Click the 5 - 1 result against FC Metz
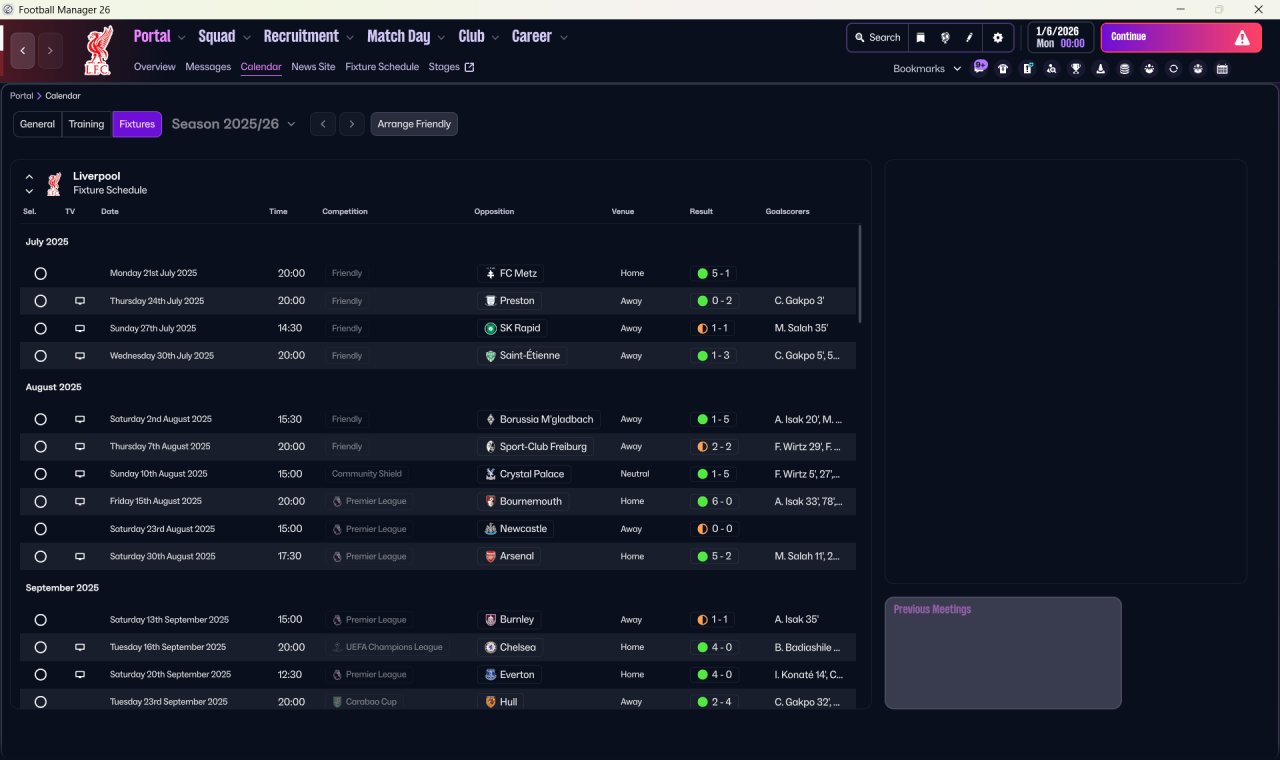 714,273
